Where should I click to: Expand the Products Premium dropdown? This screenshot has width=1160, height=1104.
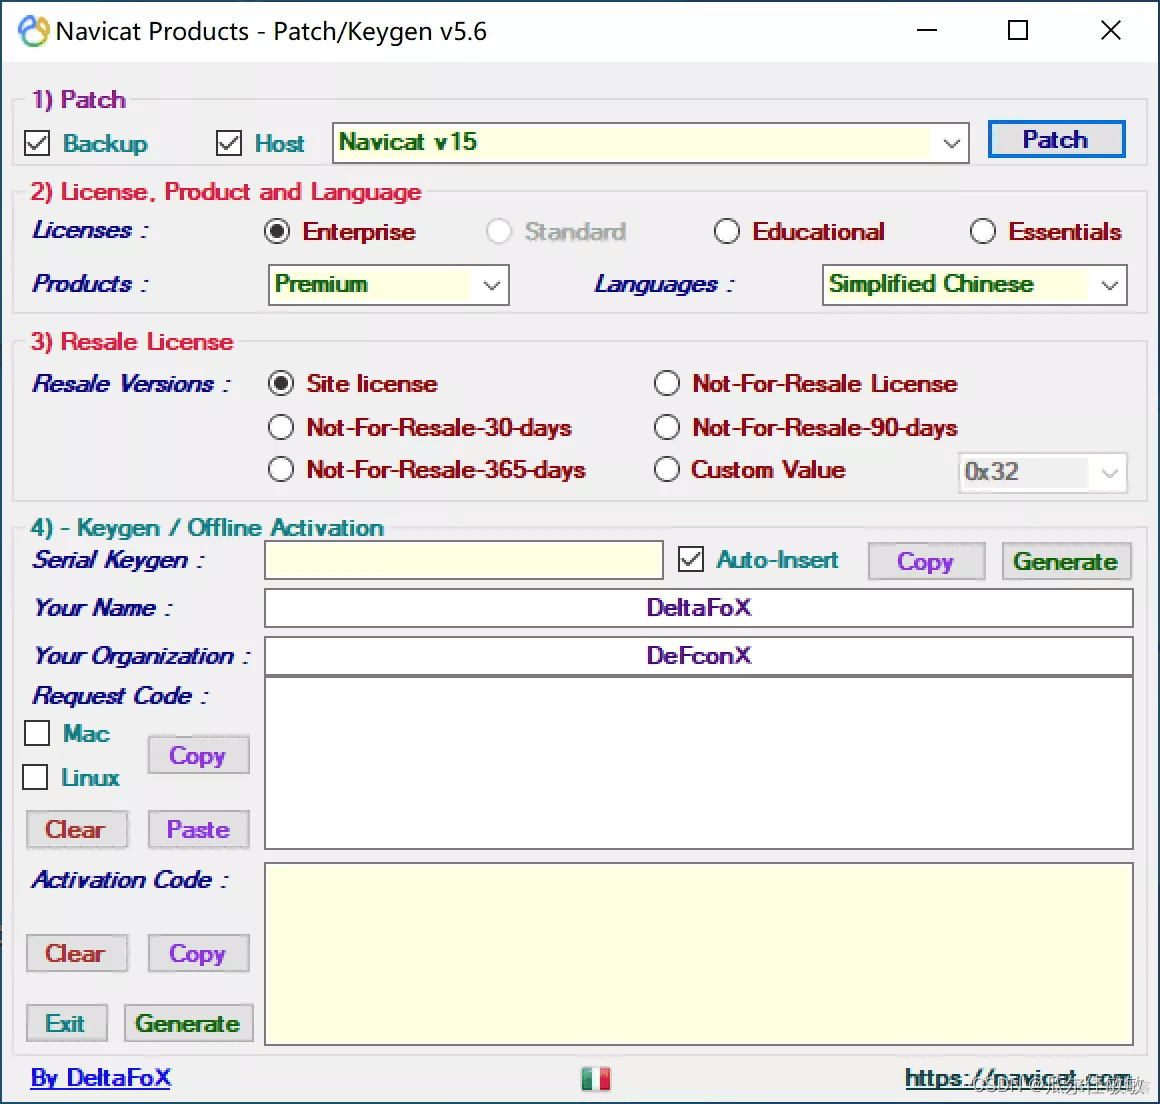click(x=491, y=285)
